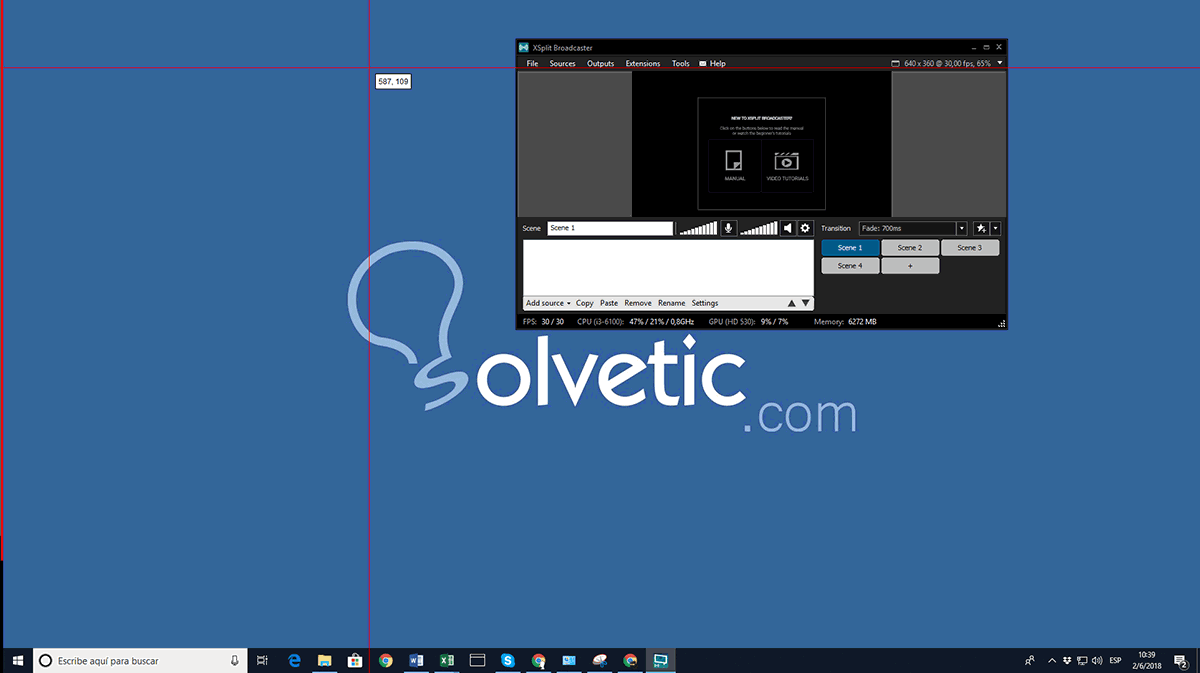Screen dimensions: 1200x673
Task: Click the XSplit Broadcaster logo in title bar
Action: pos(523,47)
